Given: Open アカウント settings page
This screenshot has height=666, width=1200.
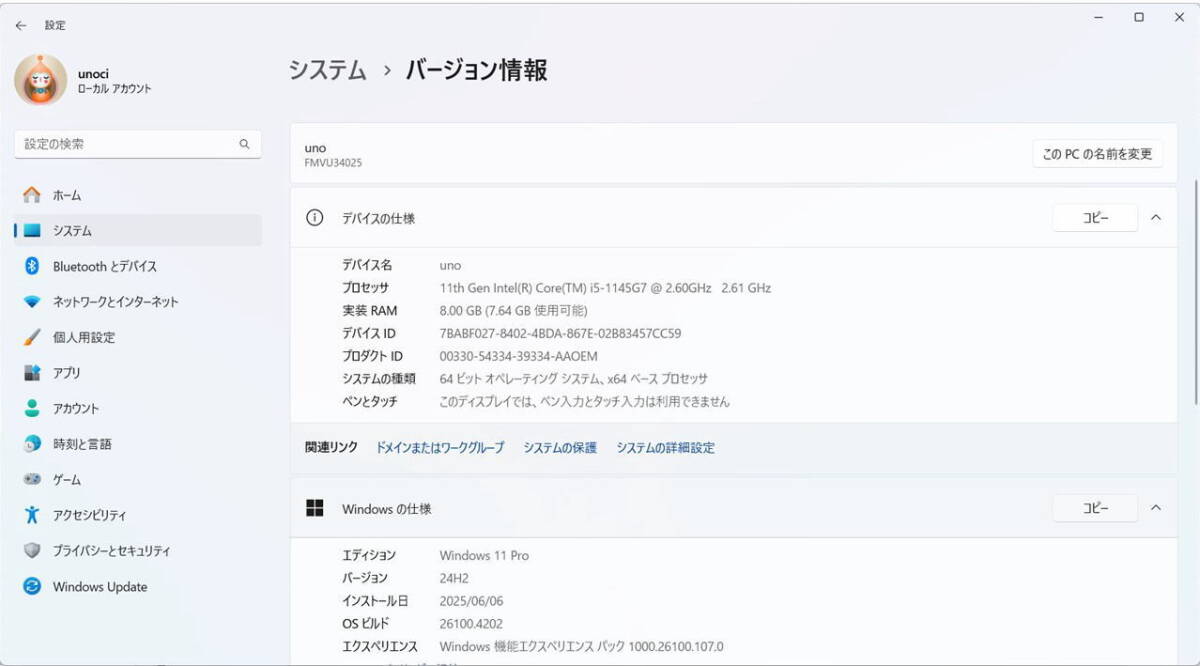Looking at the screenshot, I should (138, 408).
